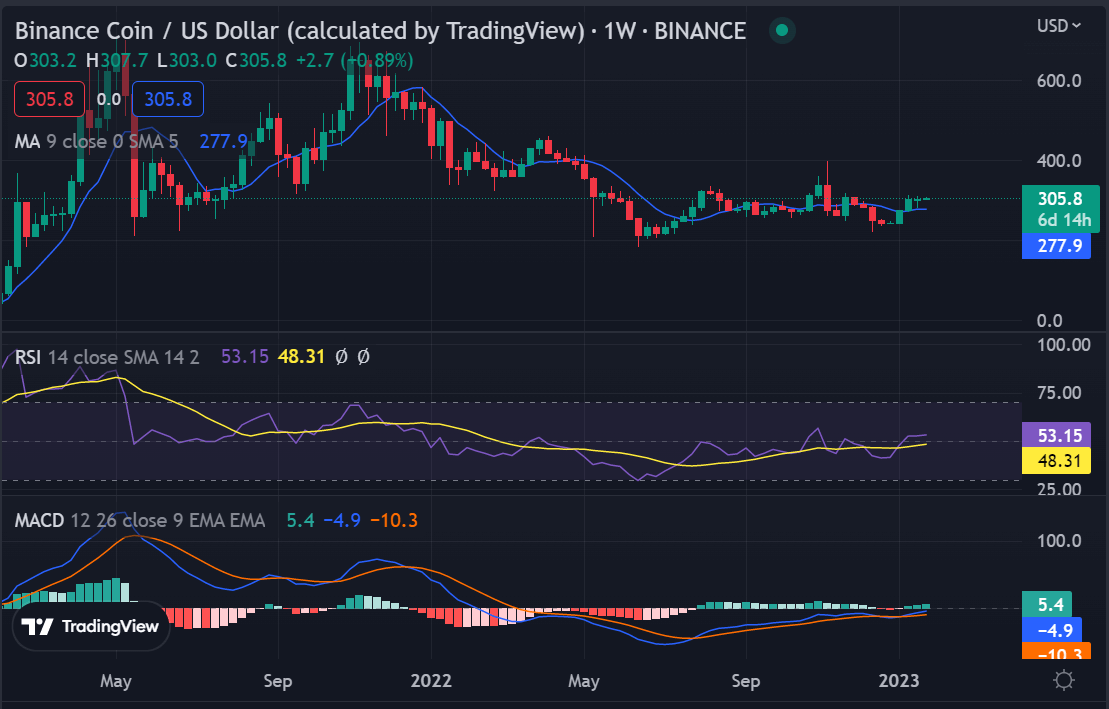This screenshot has width=1109, height=709.
Task: Select the MACD 12 26 close indicator legend
Action: tap(139, 521)
